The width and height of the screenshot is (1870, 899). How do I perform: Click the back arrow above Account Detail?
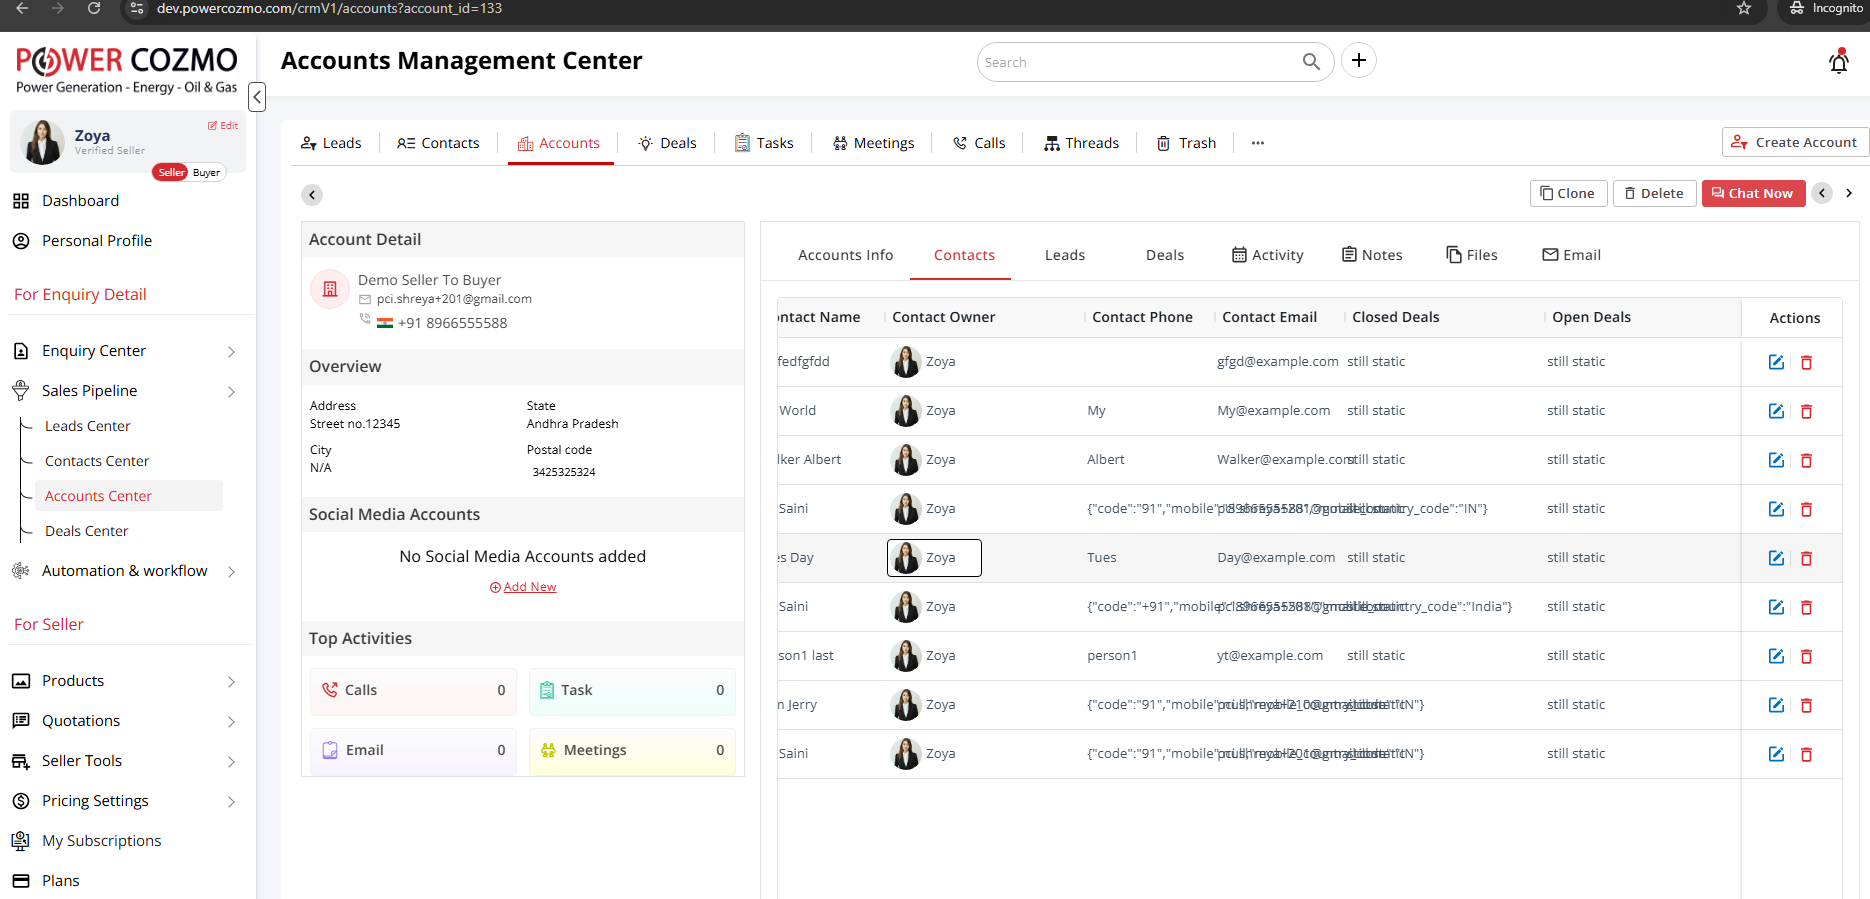coord(313,195)
